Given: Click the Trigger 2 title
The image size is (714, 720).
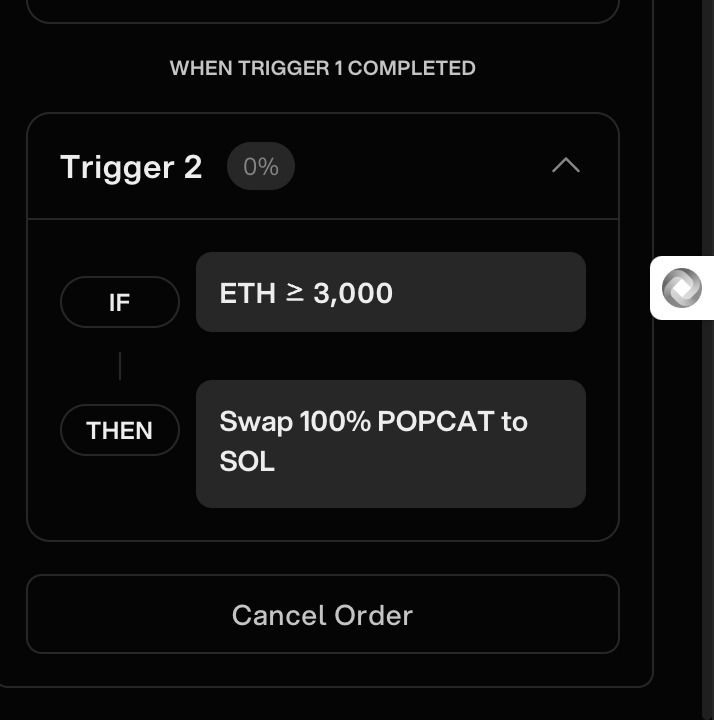Looking at the screenshot, I should pos(131,166).
